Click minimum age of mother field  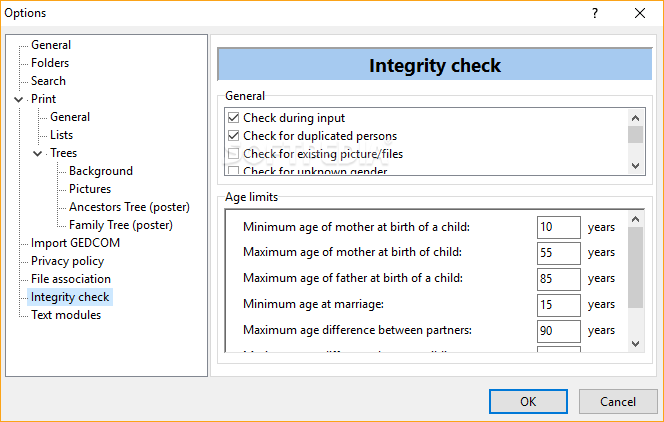click(x=558, y=227)
